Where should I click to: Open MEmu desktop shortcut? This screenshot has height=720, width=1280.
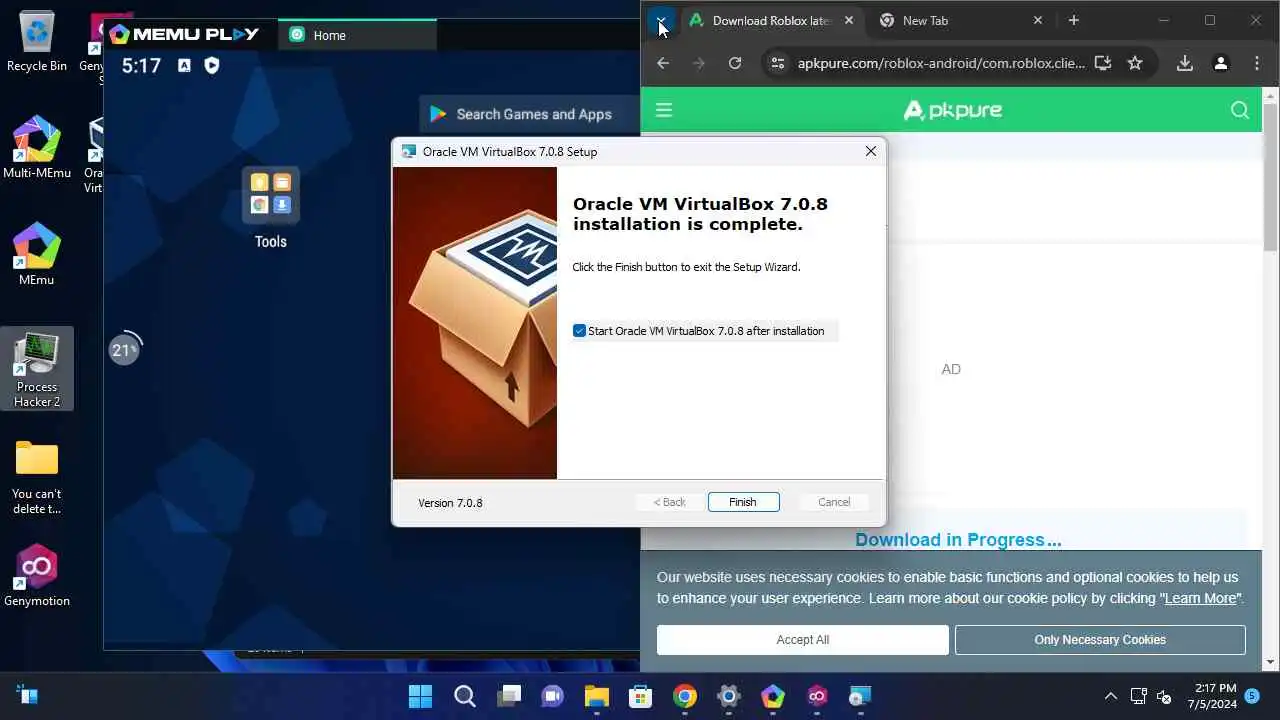(x=37, y=254)
